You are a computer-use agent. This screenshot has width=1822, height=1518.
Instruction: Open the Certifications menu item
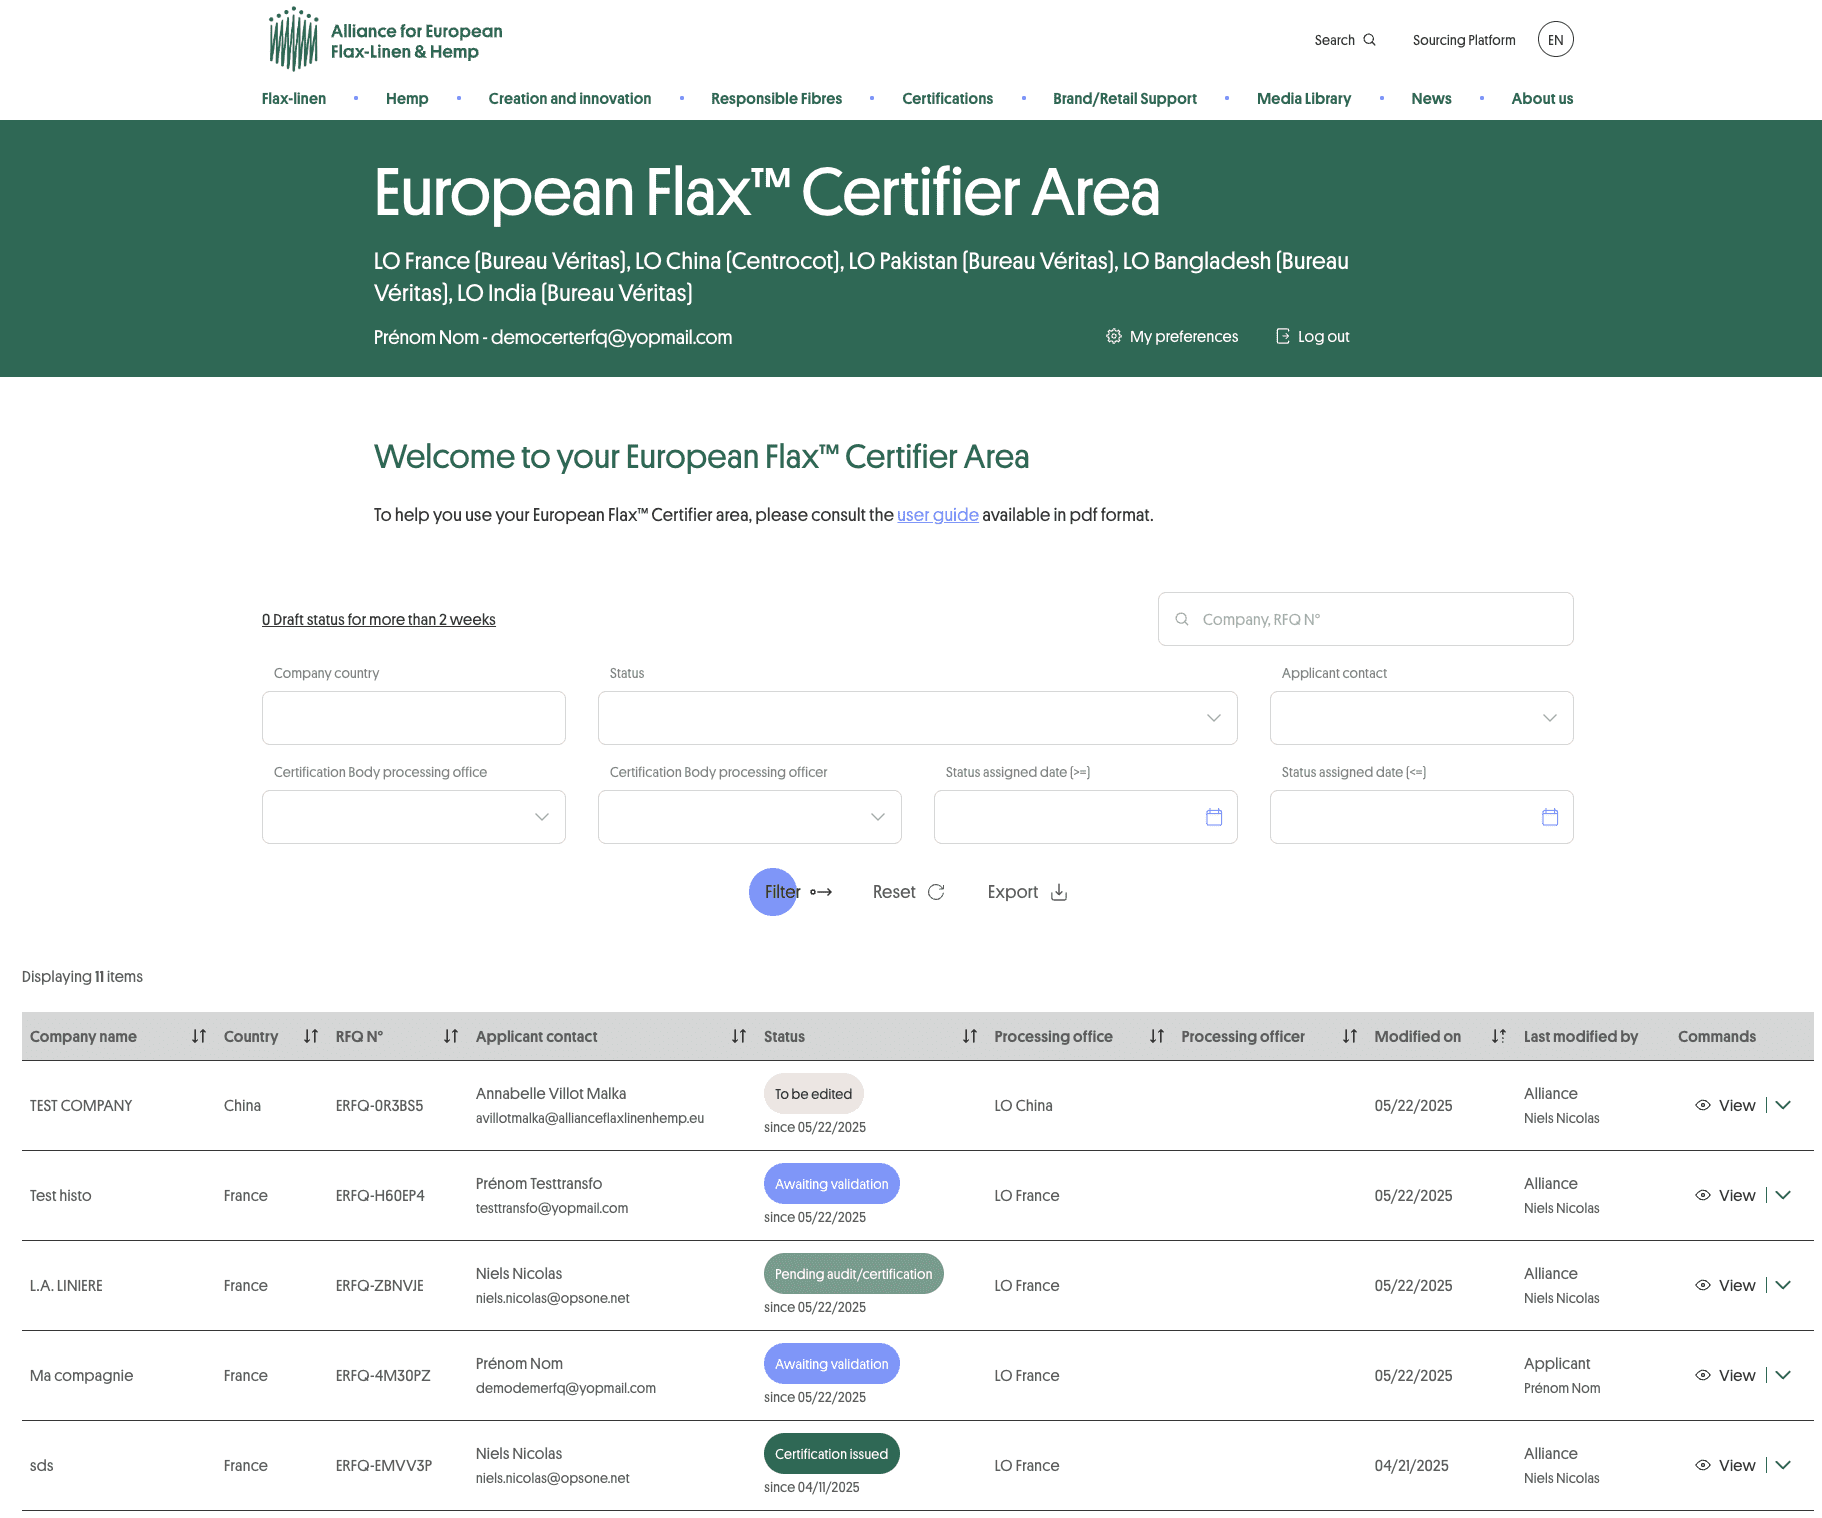(x=947, y=98)
